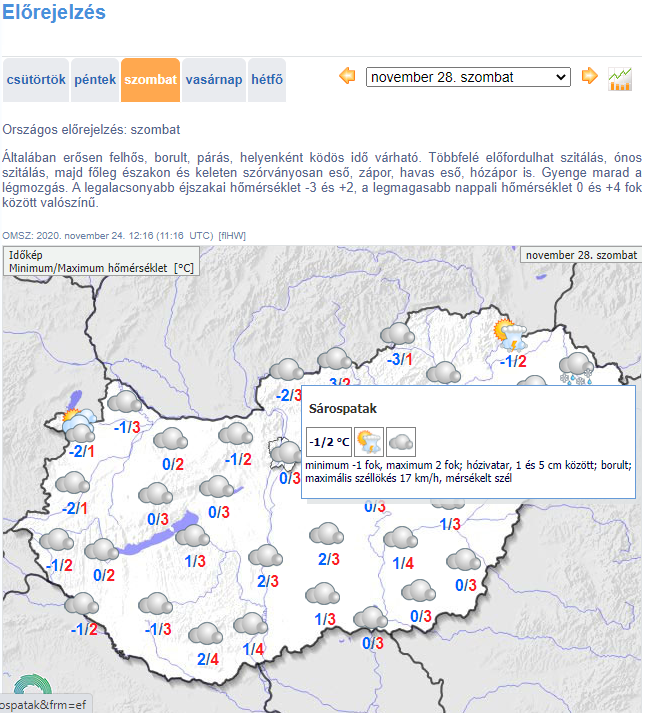This screenshot has height=713, width=648.
Task: Click the [flHW] link below forecast text
Action: pyautogui.click(x=232, y=236)
